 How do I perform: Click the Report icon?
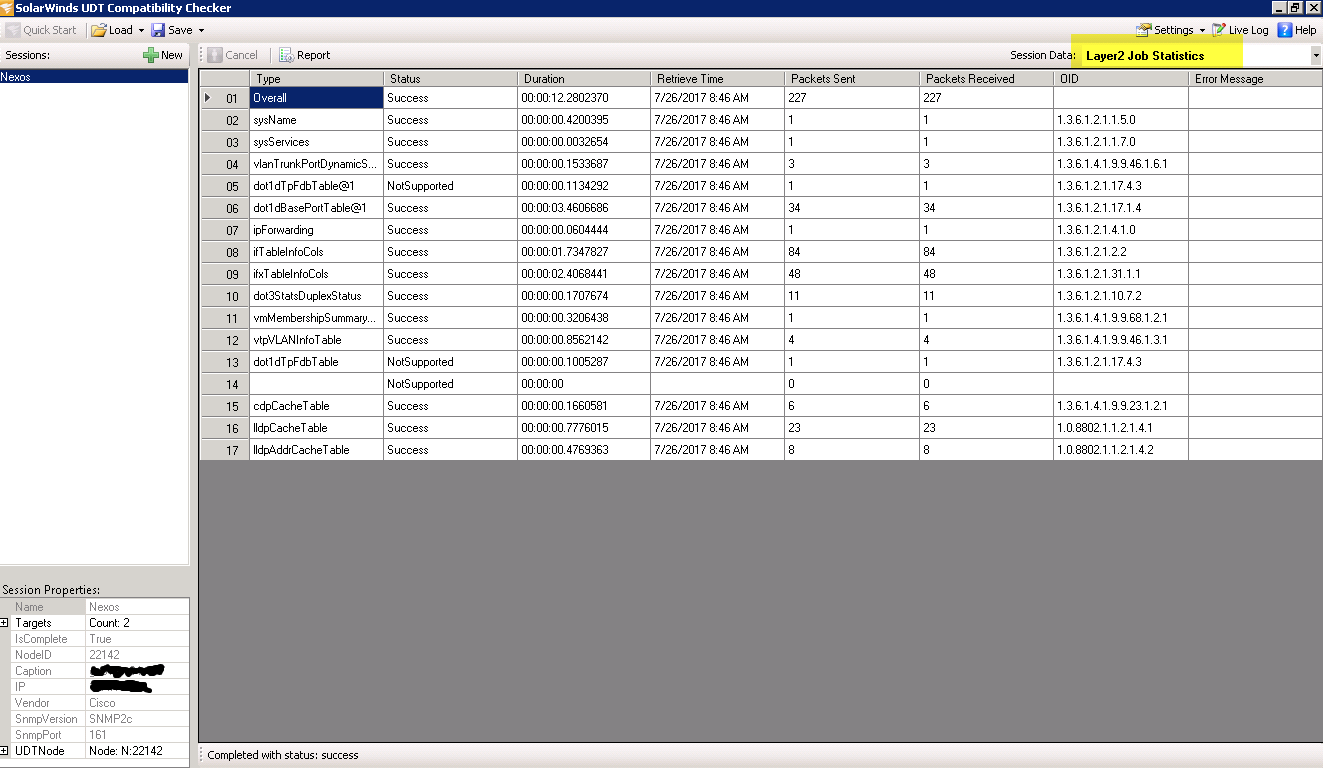point(286,55)
